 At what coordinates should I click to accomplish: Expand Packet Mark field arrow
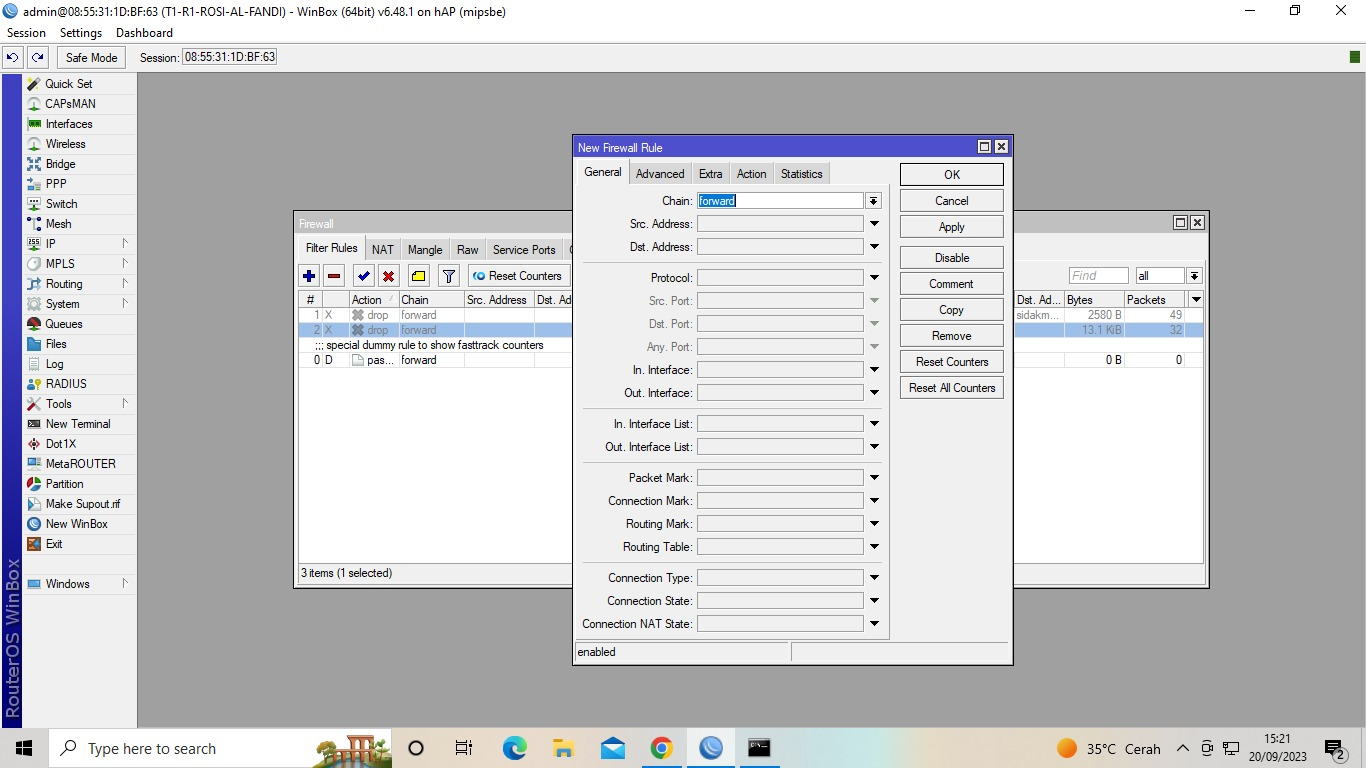coord(874,478)
